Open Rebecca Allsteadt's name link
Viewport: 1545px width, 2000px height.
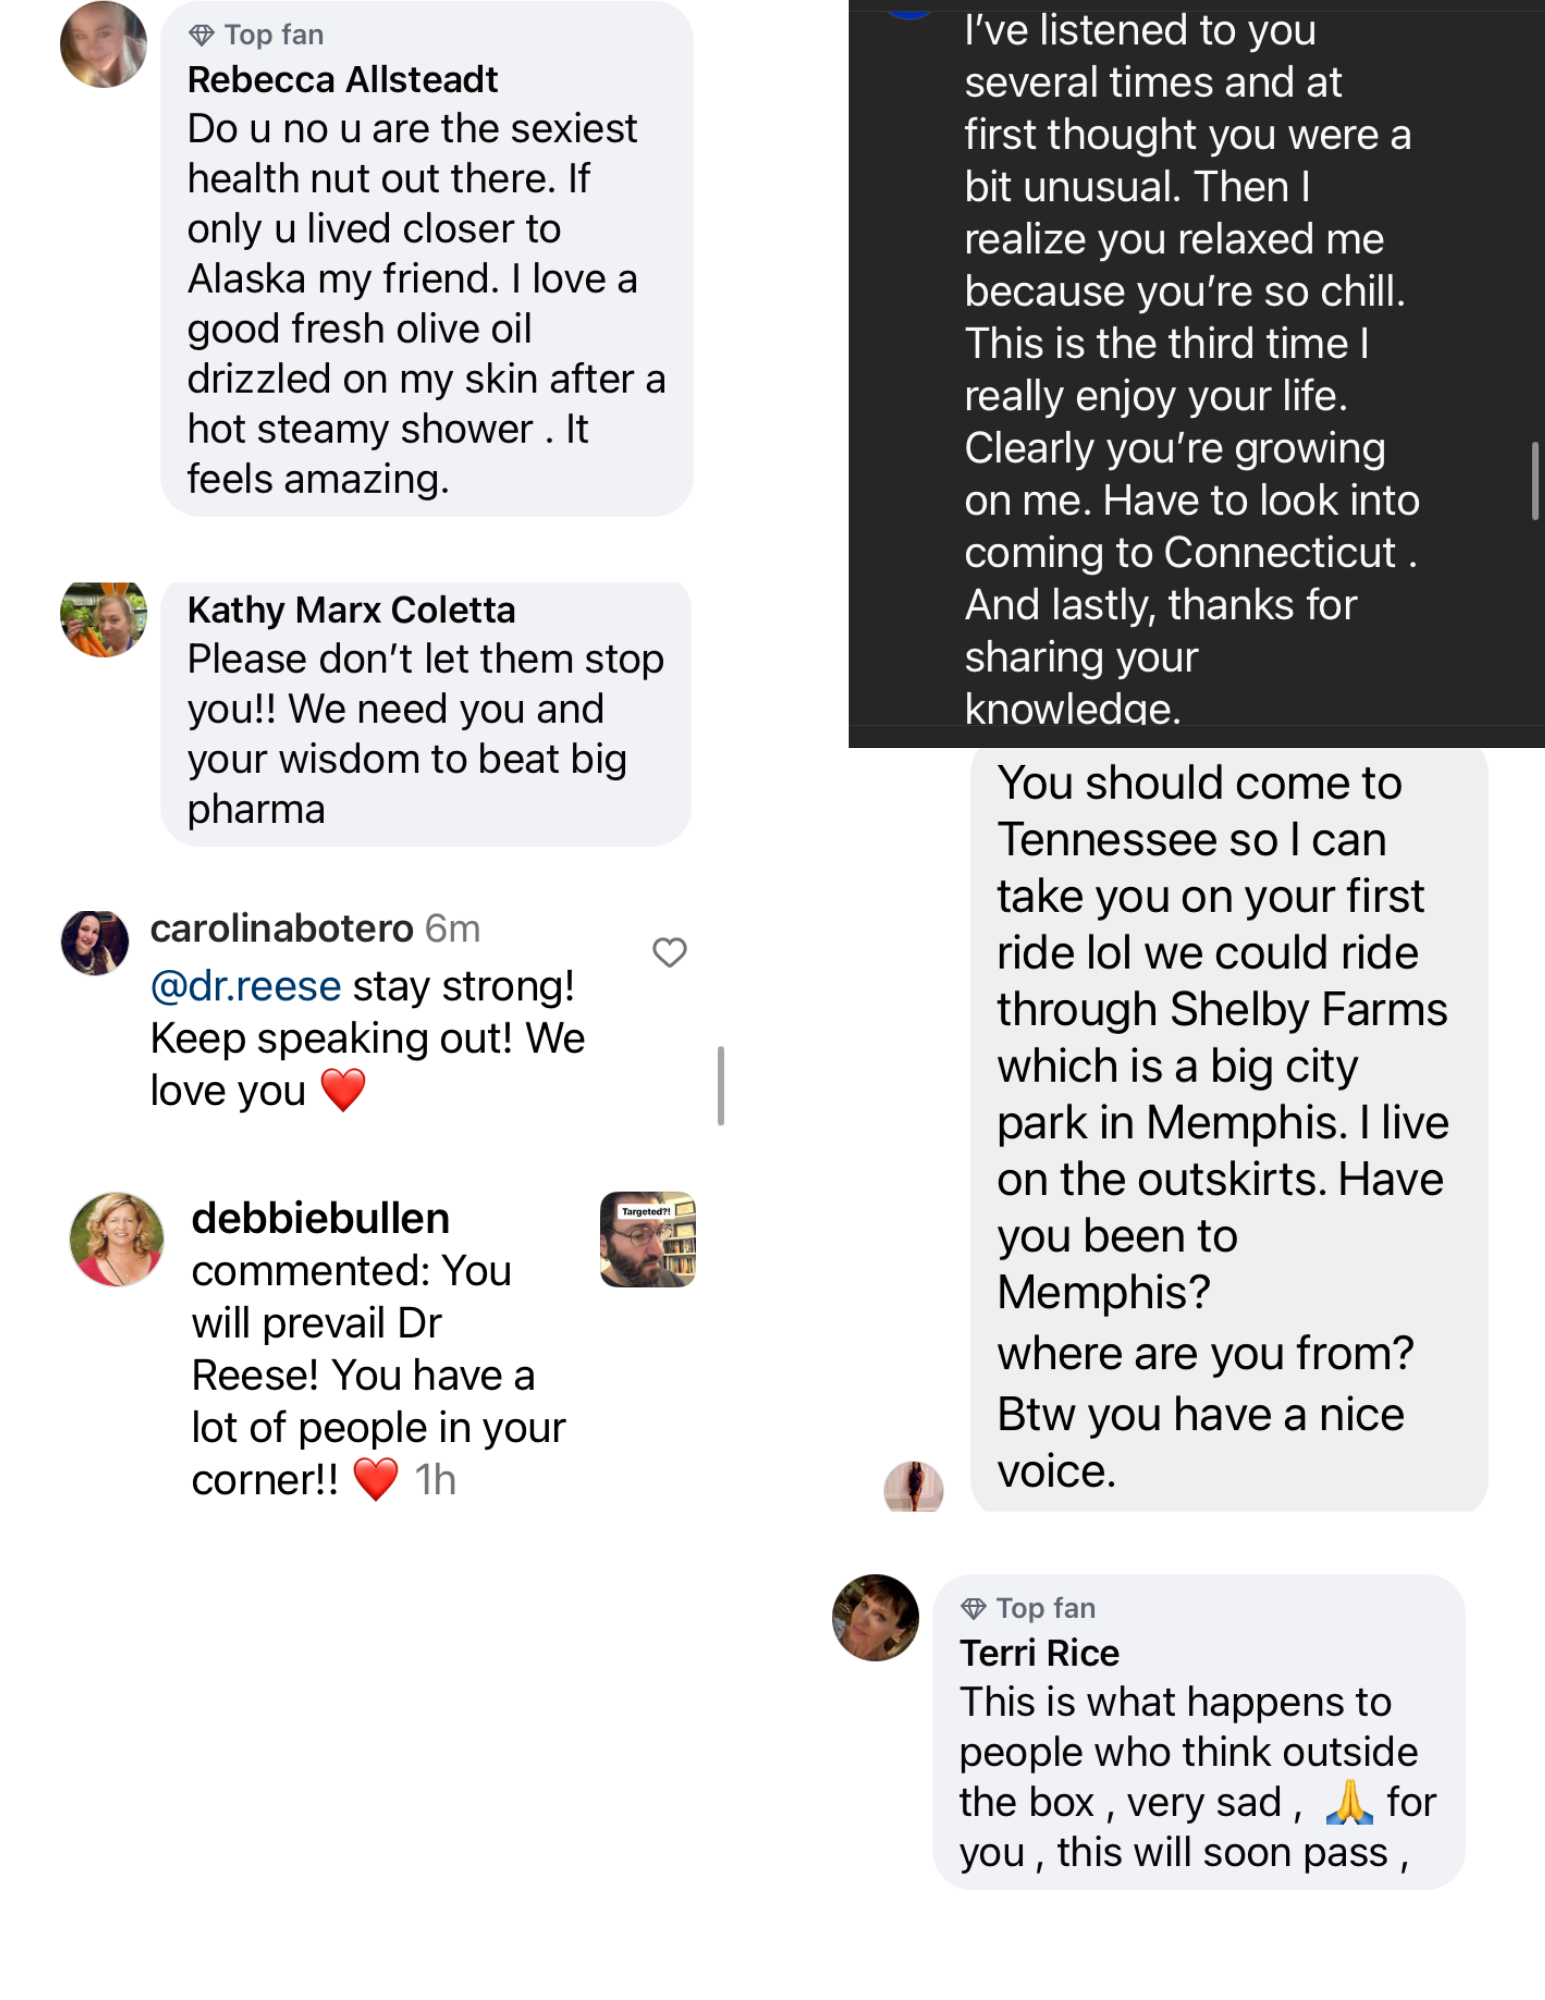[342, 80]
